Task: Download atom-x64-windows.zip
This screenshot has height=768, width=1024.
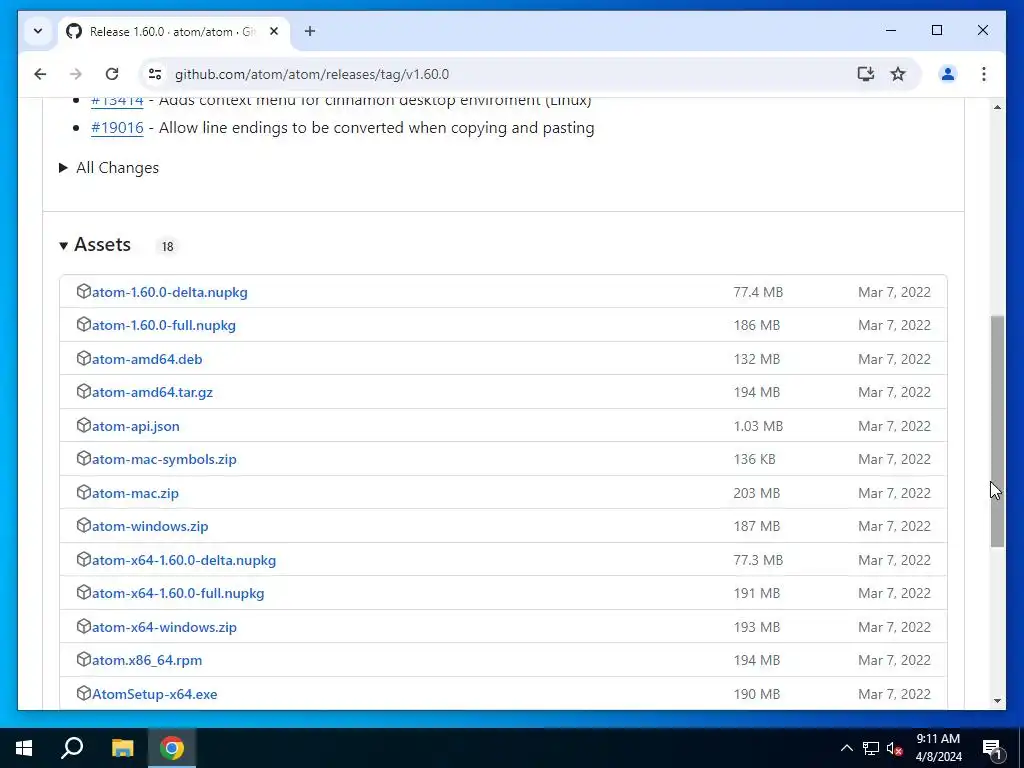Action: (x=165, y=627)
